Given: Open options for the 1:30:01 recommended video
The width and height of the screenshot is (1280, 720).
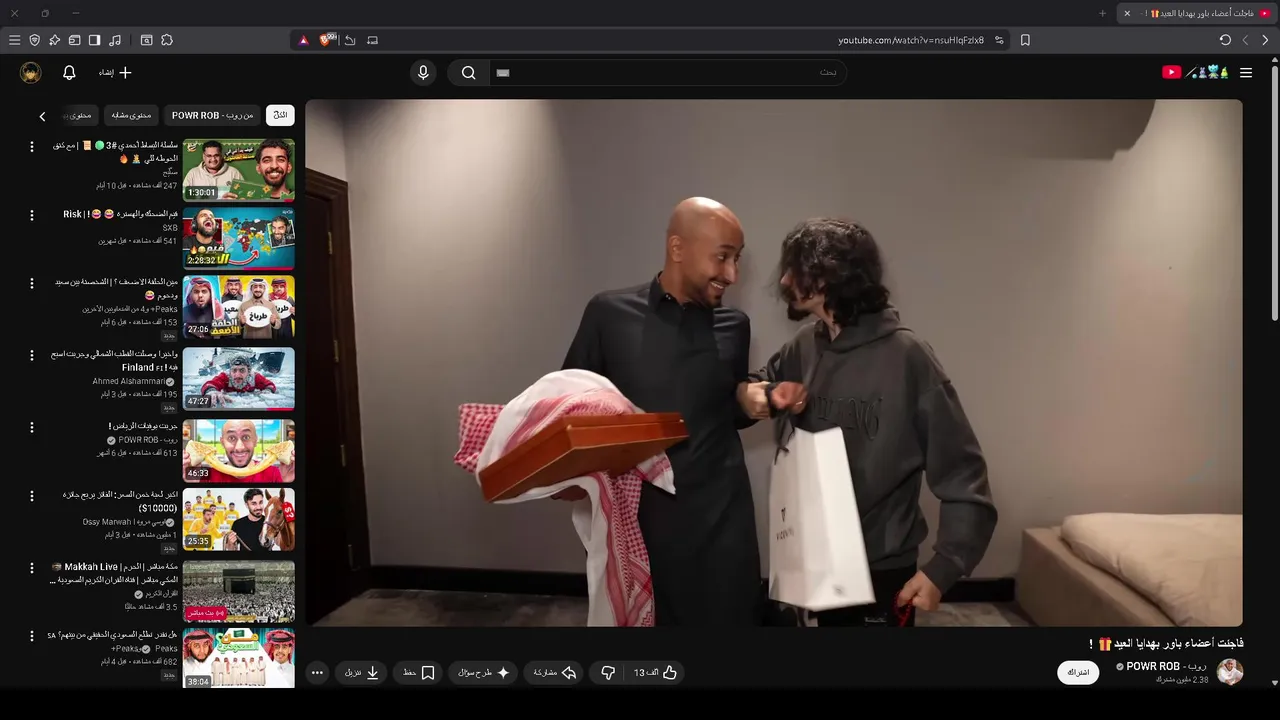Looking at the screenshot, I should coord(31,147).
